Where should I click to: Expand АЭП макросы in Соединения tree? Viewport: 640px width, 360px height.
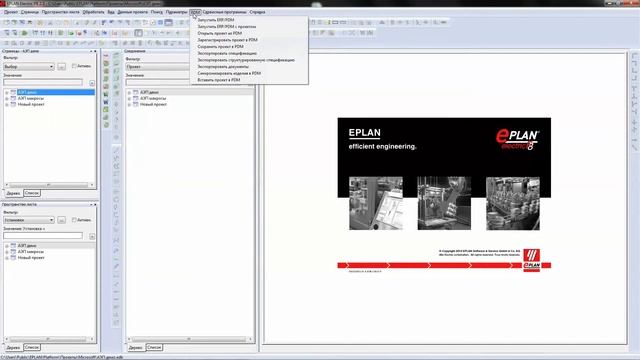(129, 99)
